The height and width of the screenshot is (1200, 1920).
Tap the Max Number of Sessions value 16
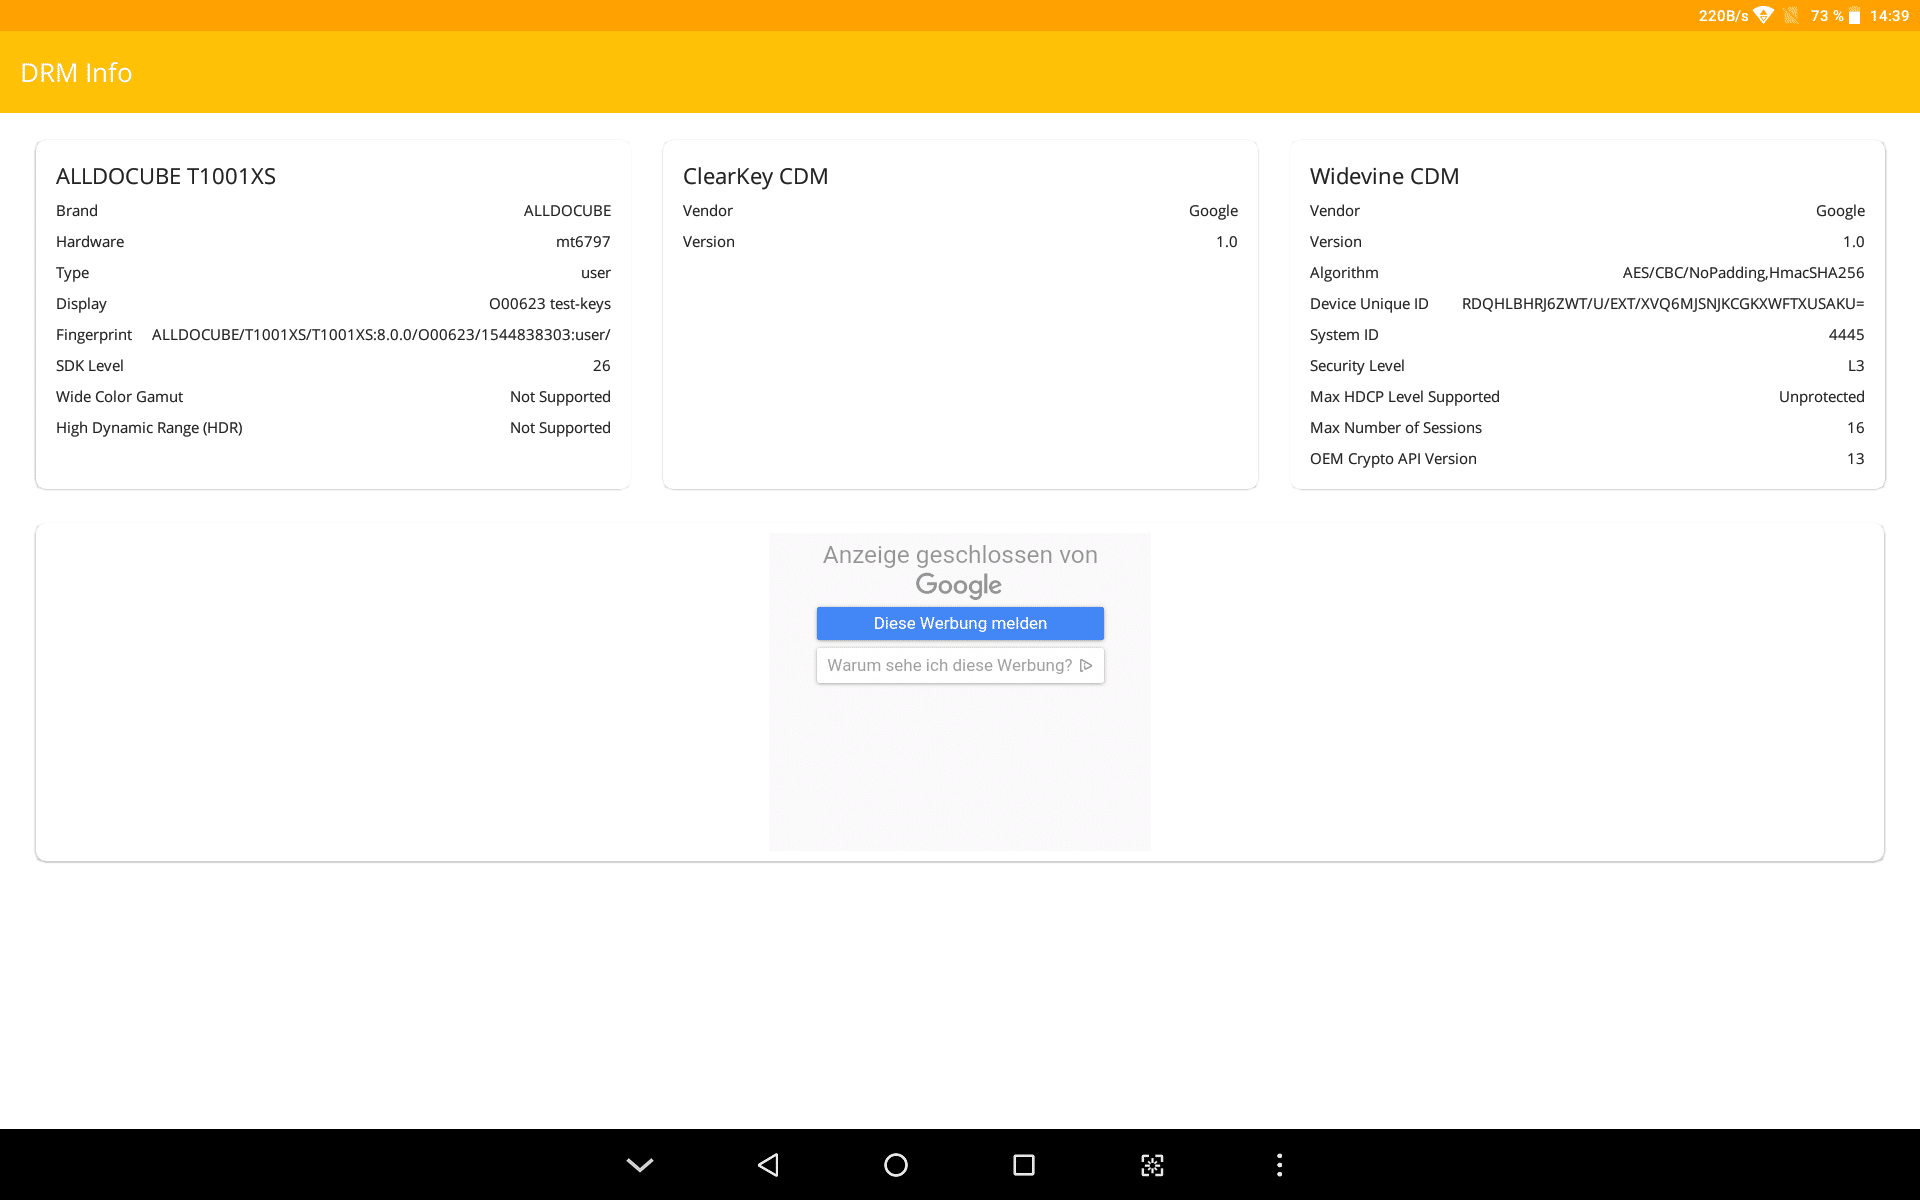point(1856,427)
